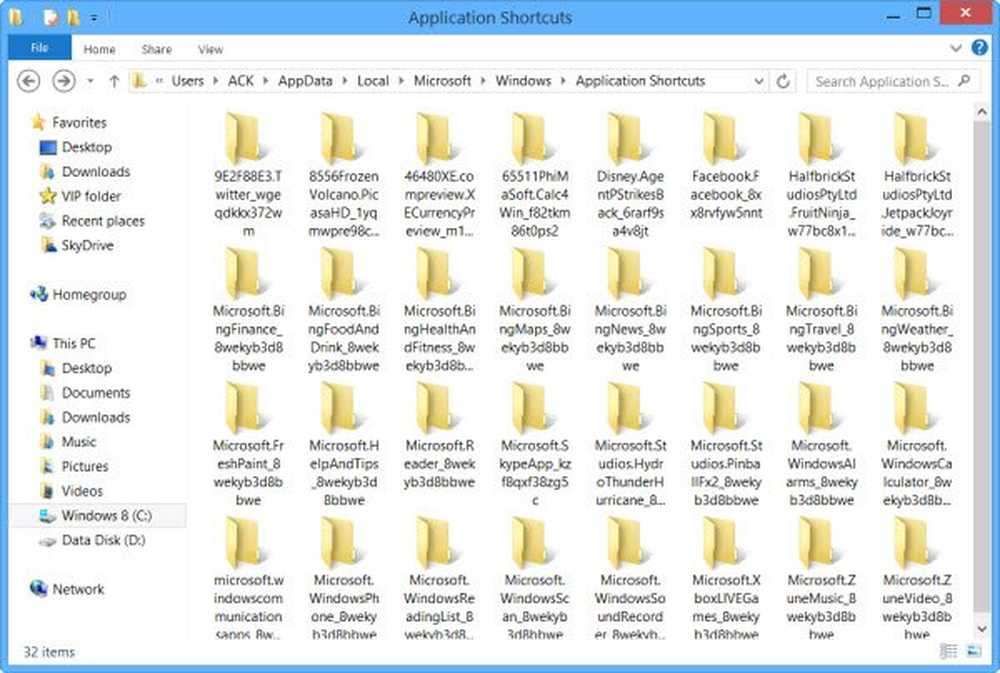This screenshot has width=1000, height=673.
Task: Open the Help question mark icon
Action: pos(980,48)
